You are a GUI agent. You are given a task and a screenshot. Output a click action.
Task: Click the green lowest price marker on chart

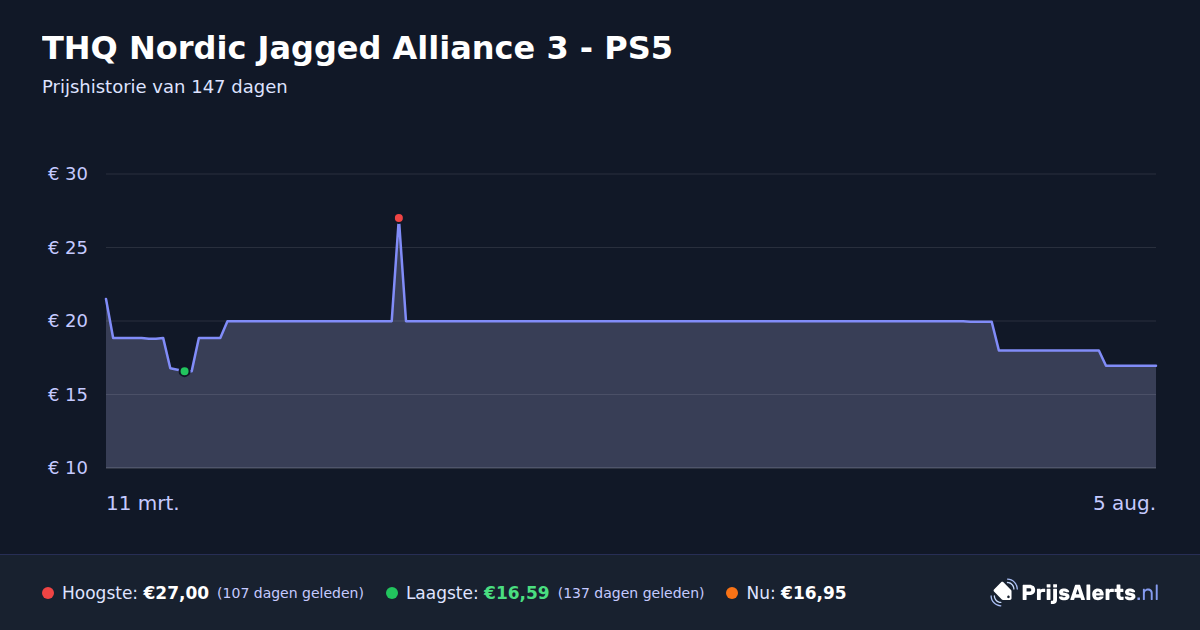(184, 371)
